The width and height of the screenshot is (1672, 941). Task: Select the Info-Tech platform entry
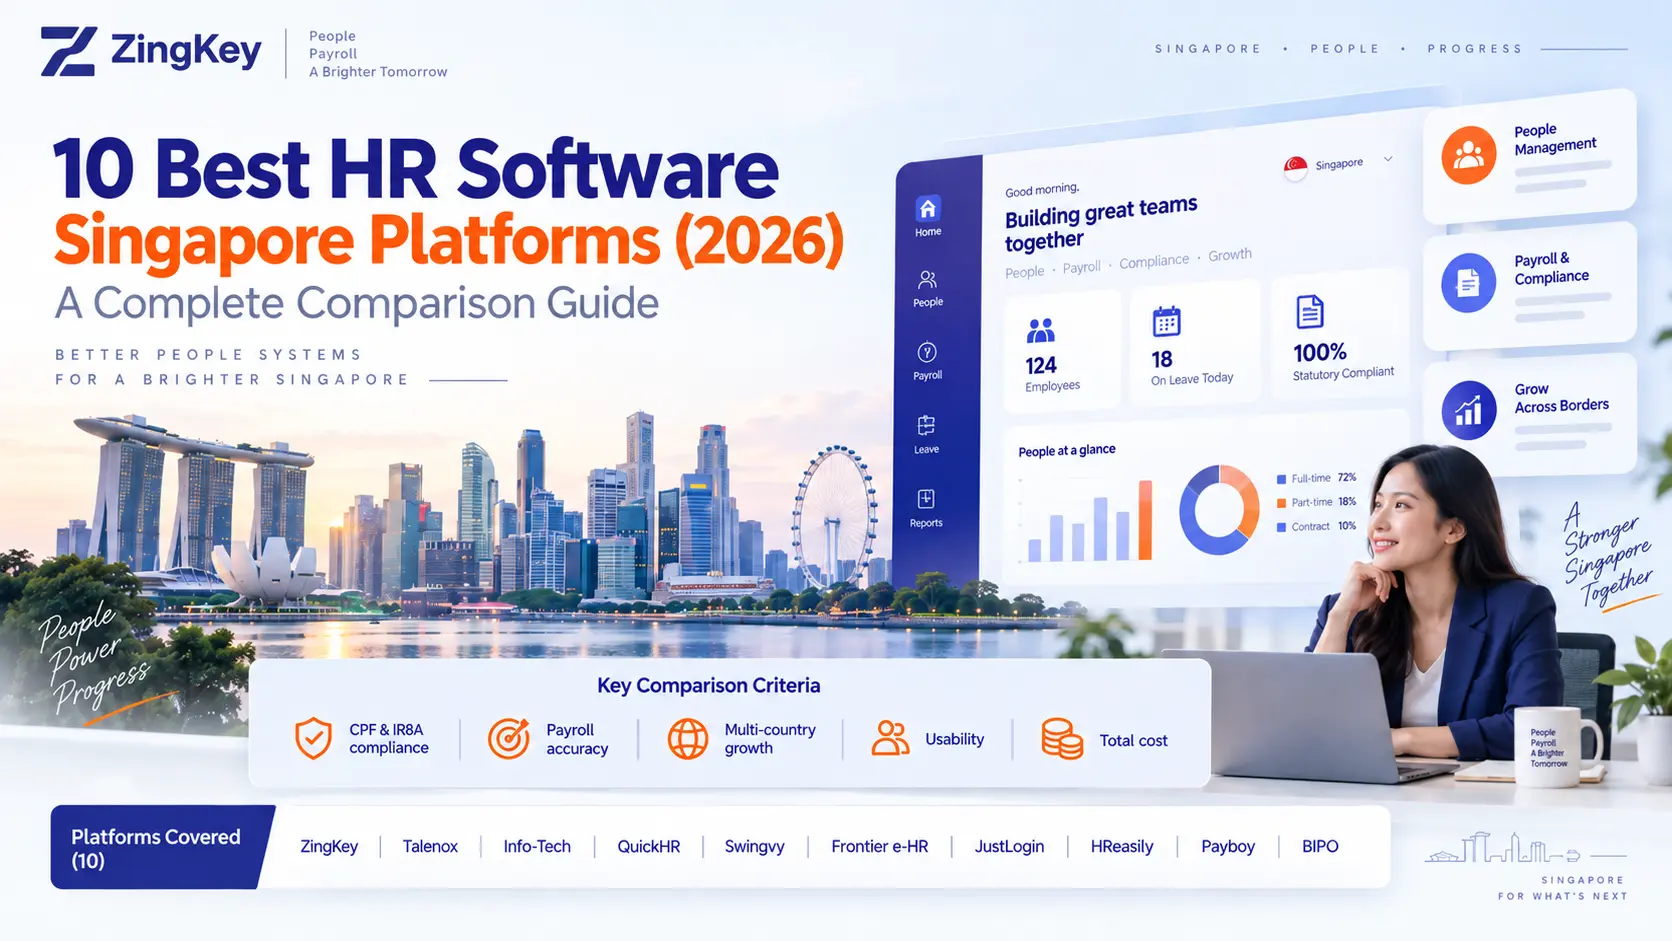click(x=537, y=846)
